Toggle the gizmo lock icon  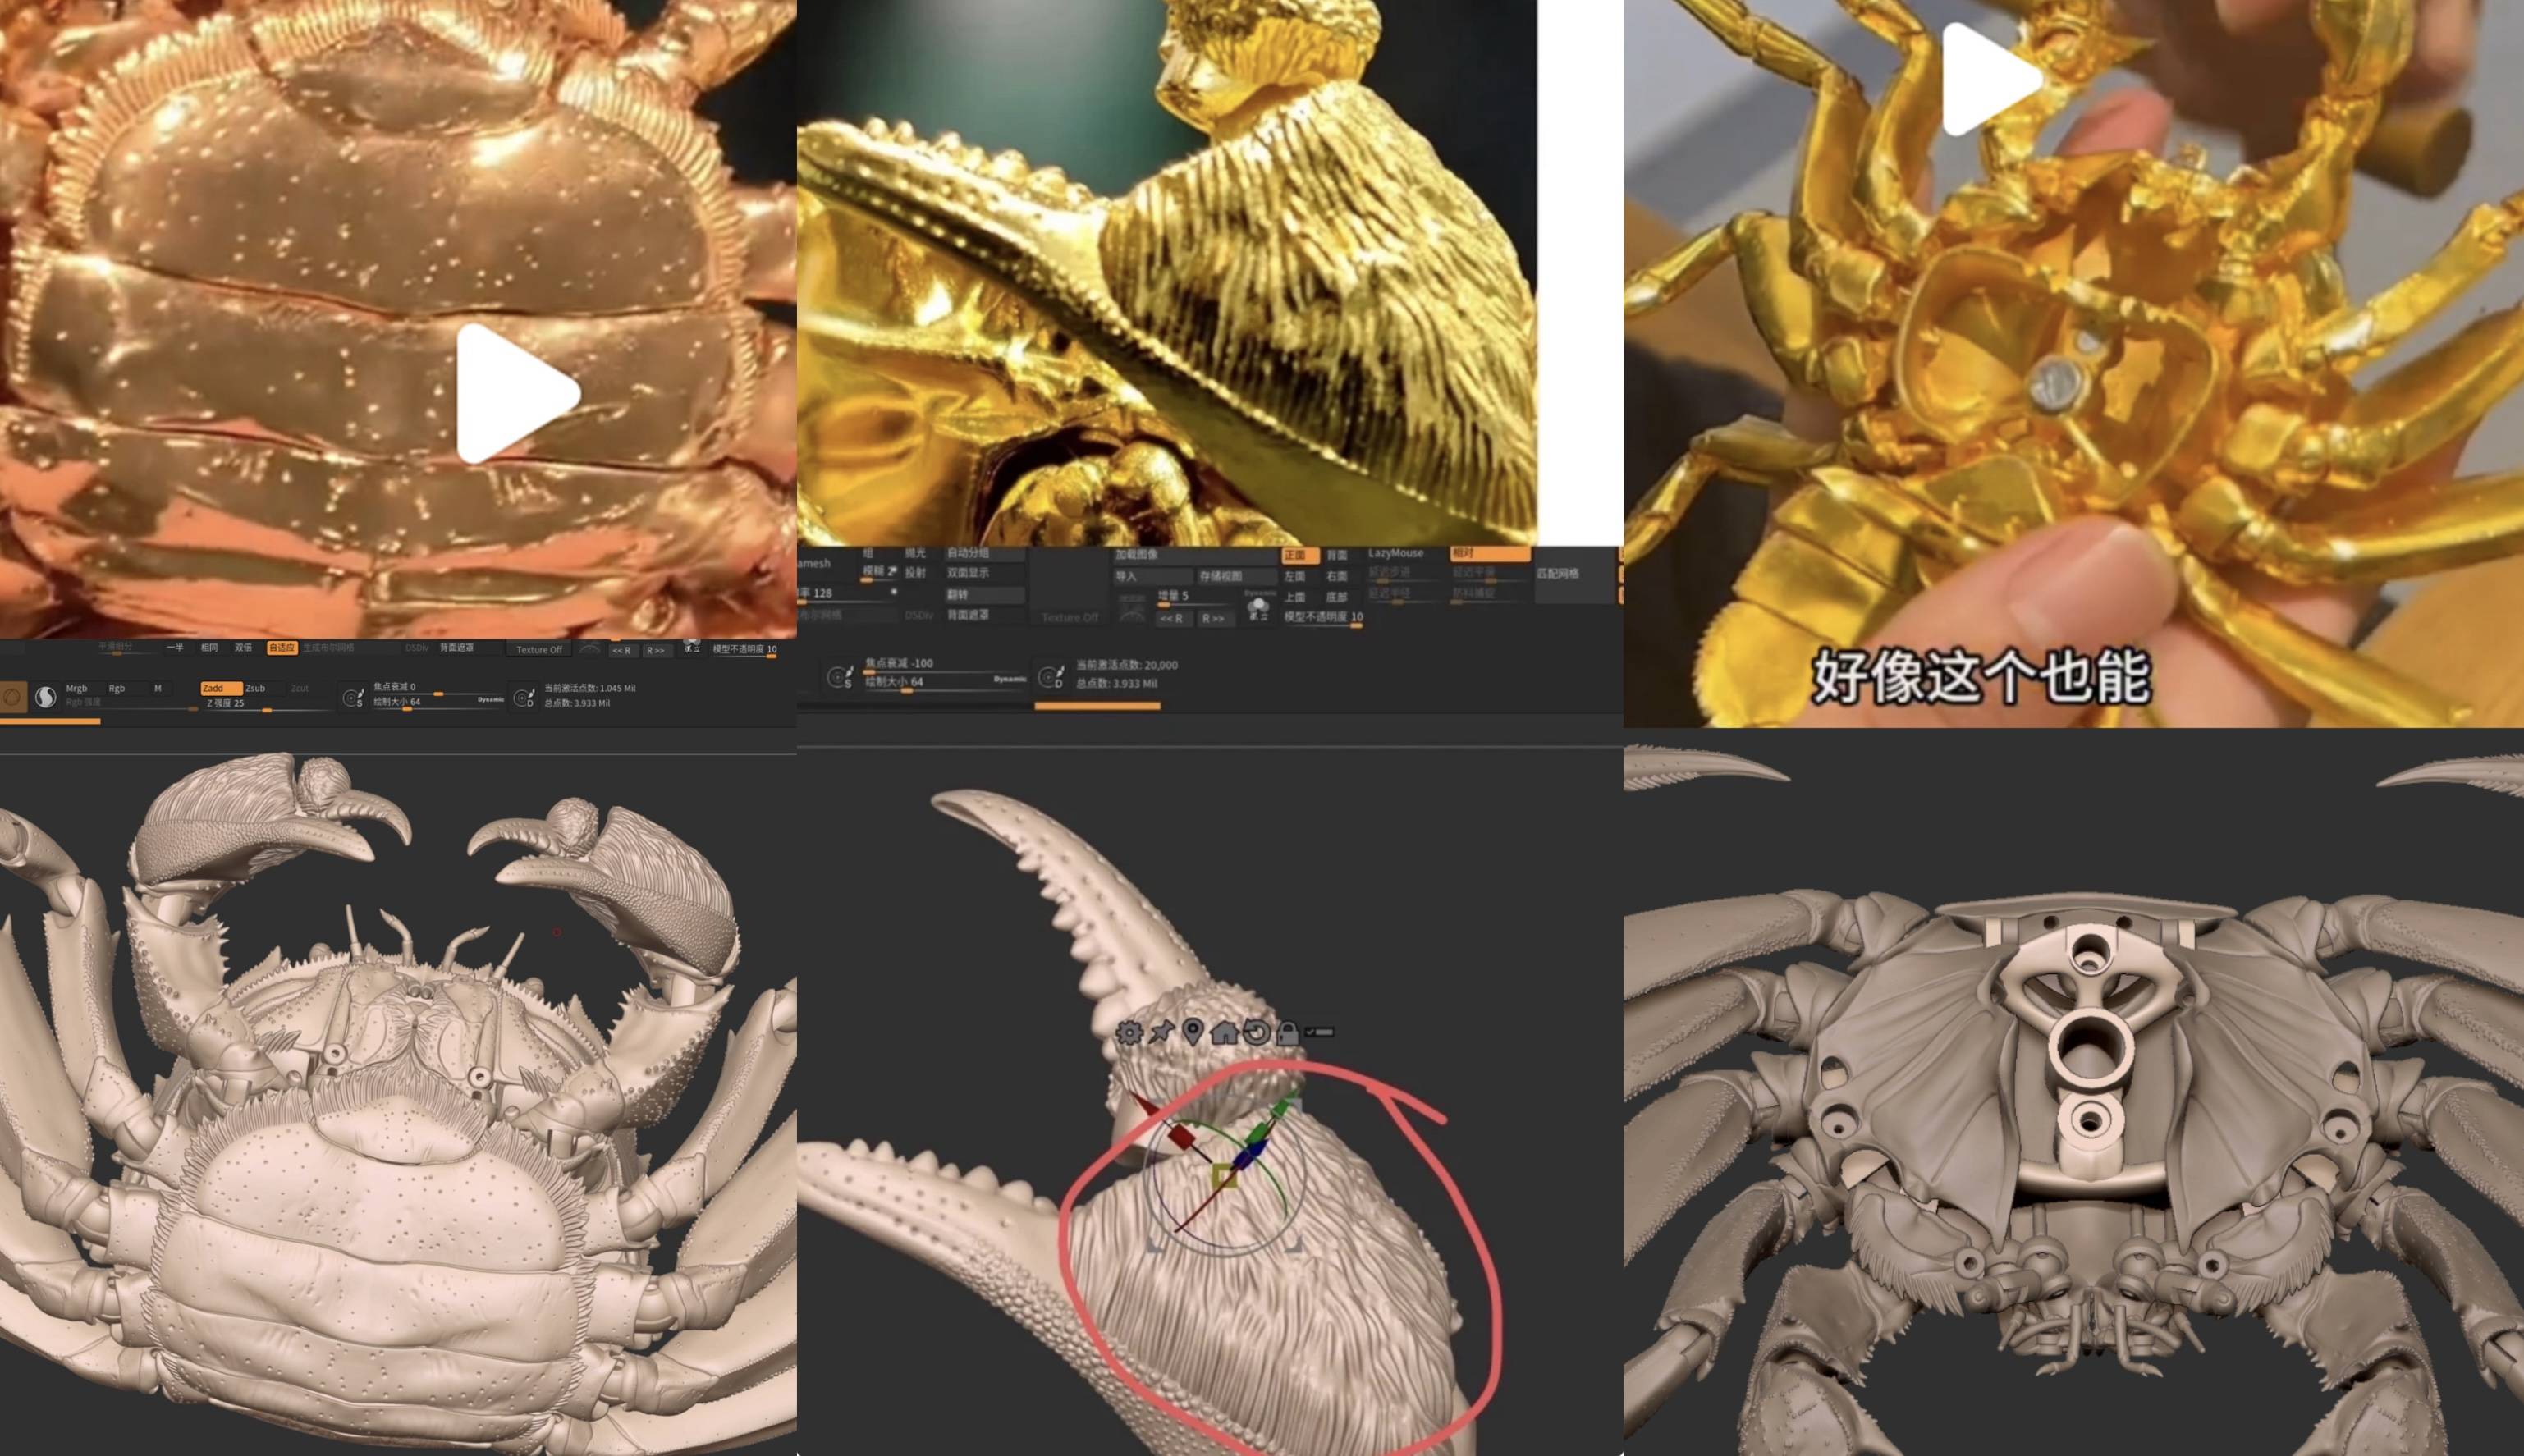click(x=1288, y=1033)
